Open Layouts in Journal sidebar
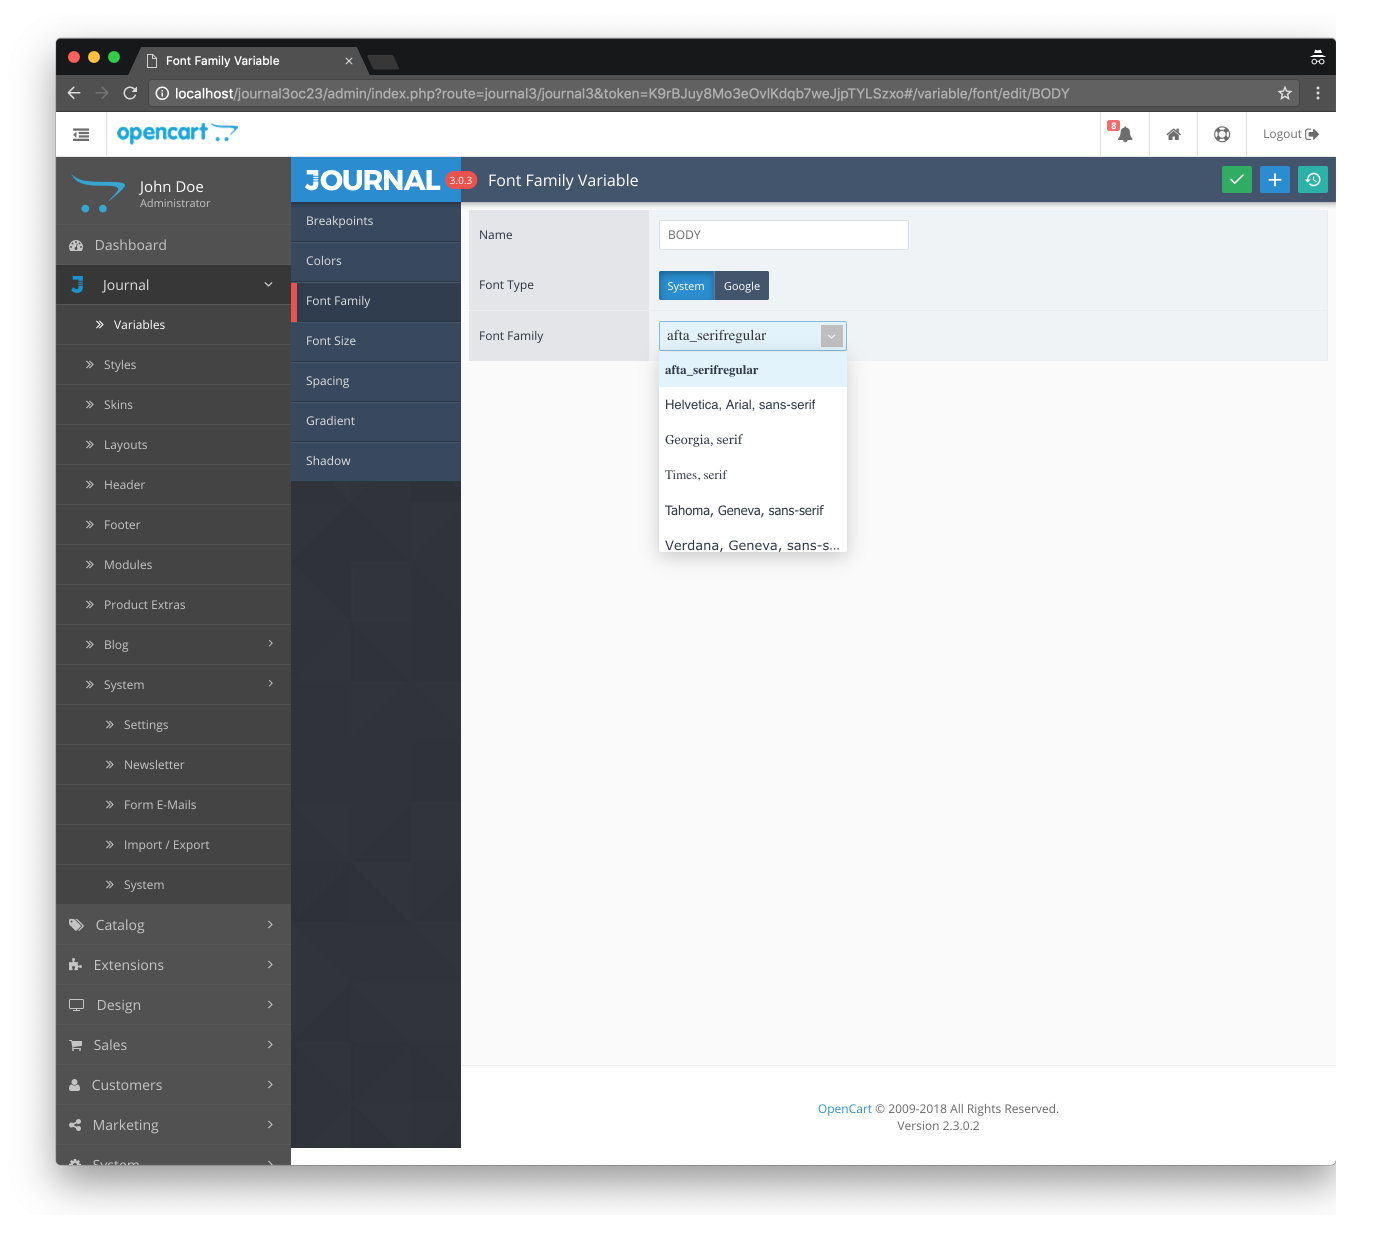 (174, 445)
